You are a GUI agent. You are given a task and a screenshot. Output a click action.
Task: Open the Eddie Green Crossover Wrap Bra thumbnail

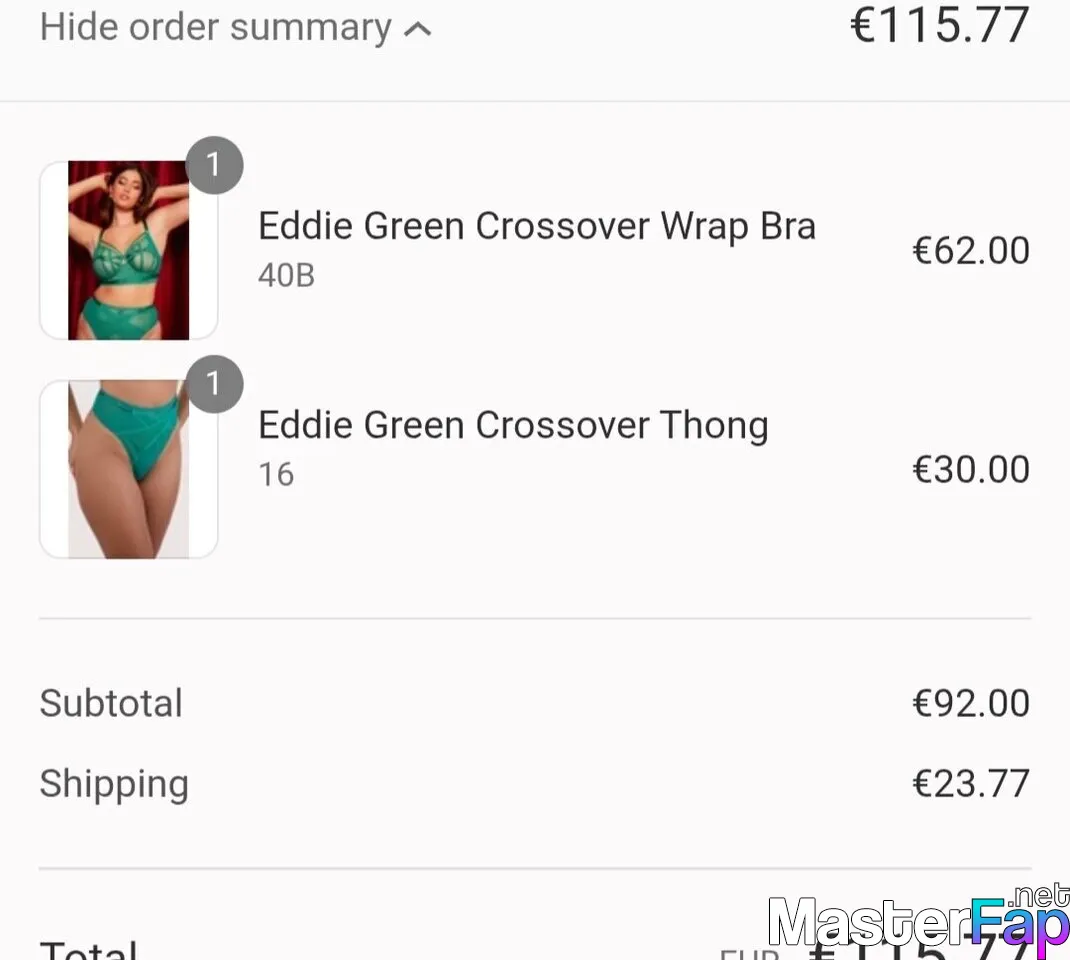tap(129, 250)
